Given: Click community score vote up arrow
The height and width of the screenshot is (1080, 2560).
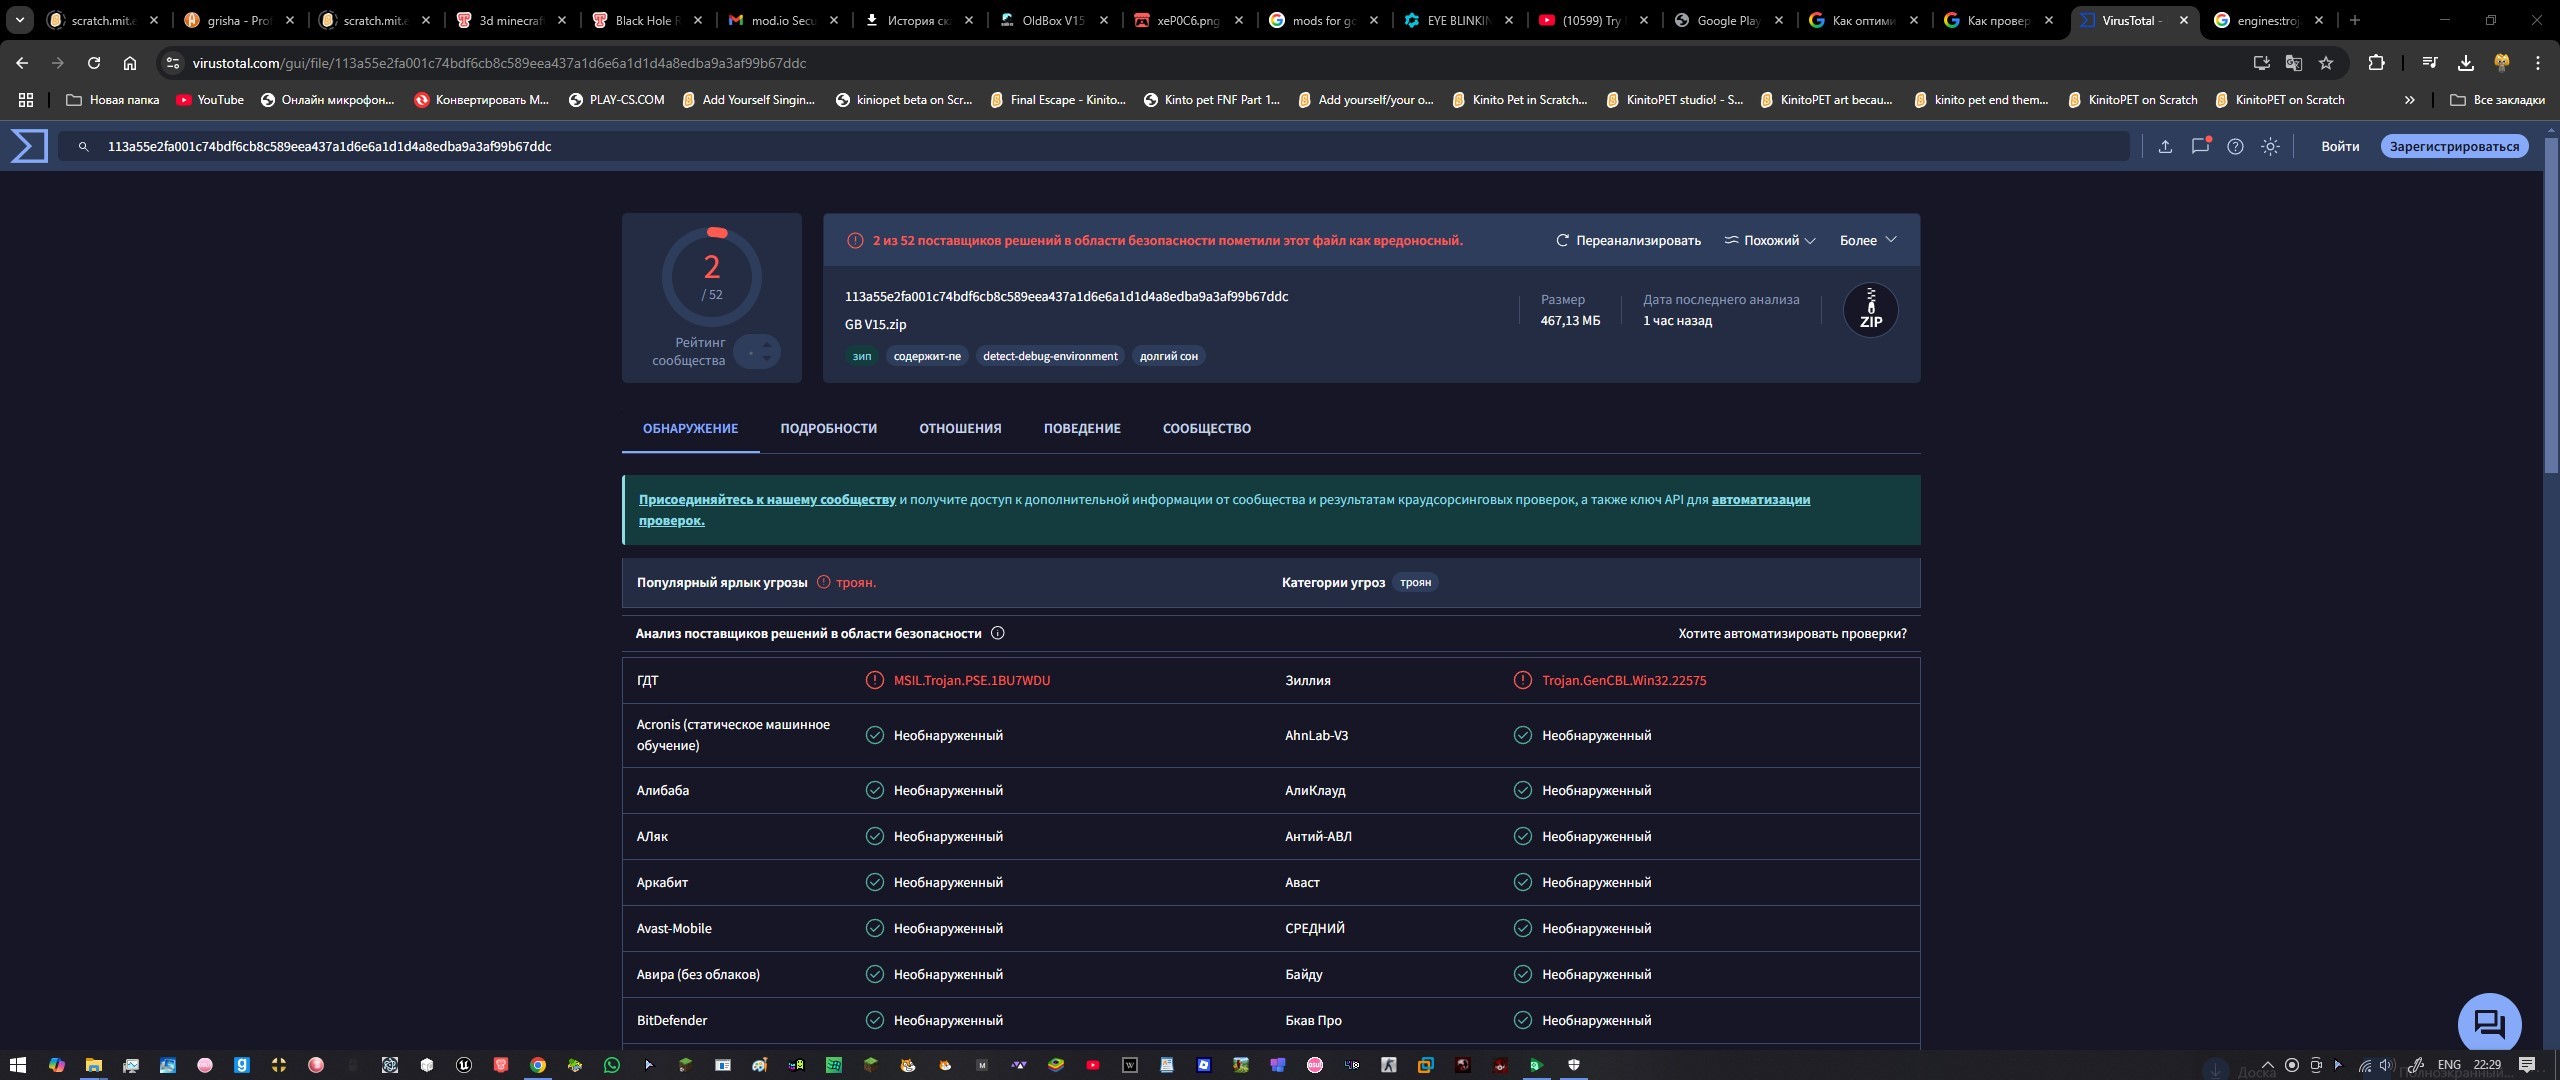Looking at the screenshot, I should (767, 345).
